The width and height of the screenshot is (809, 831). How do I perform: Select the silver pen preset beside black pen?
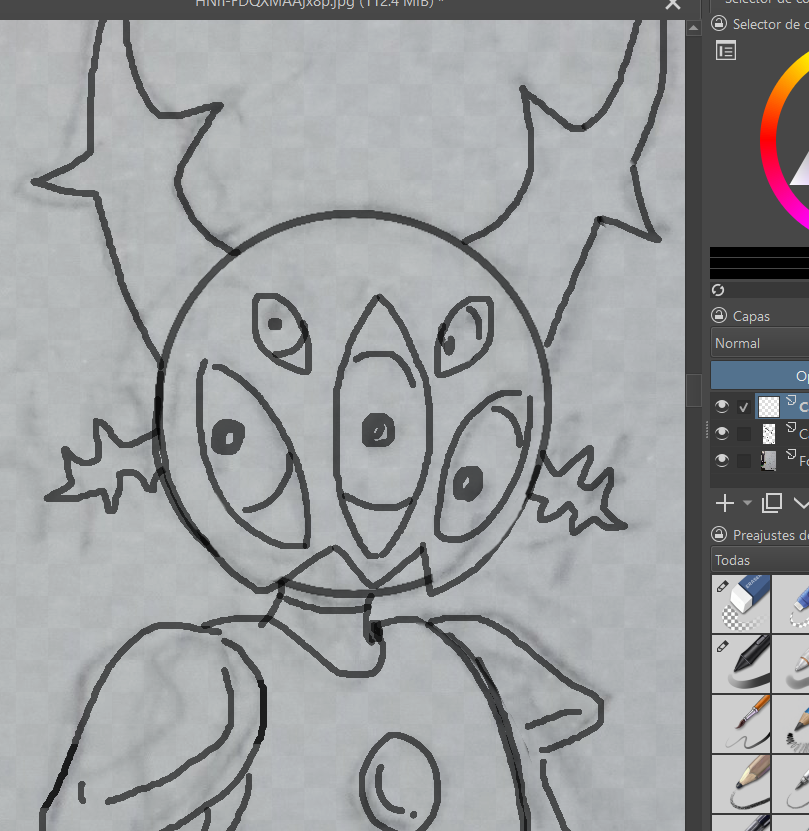point(791,664)
